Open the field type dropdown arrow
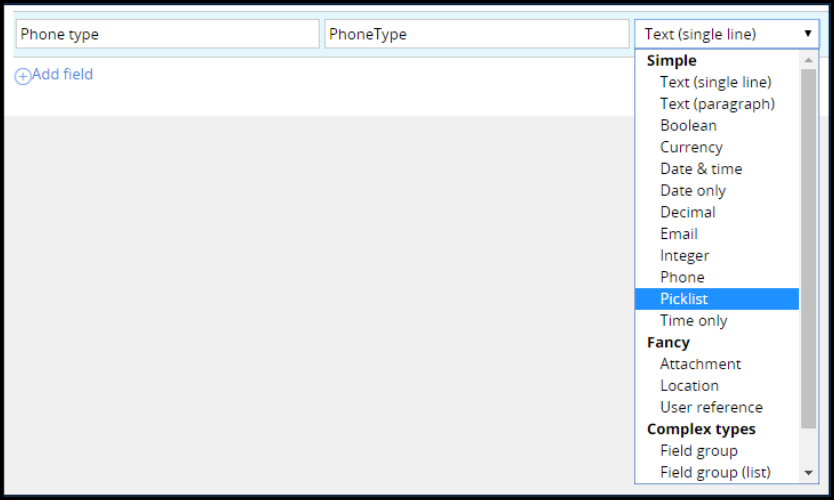Image resolution: width=834 pixels, height=500 pixels. pyautogui.click(x=807, y=34)
